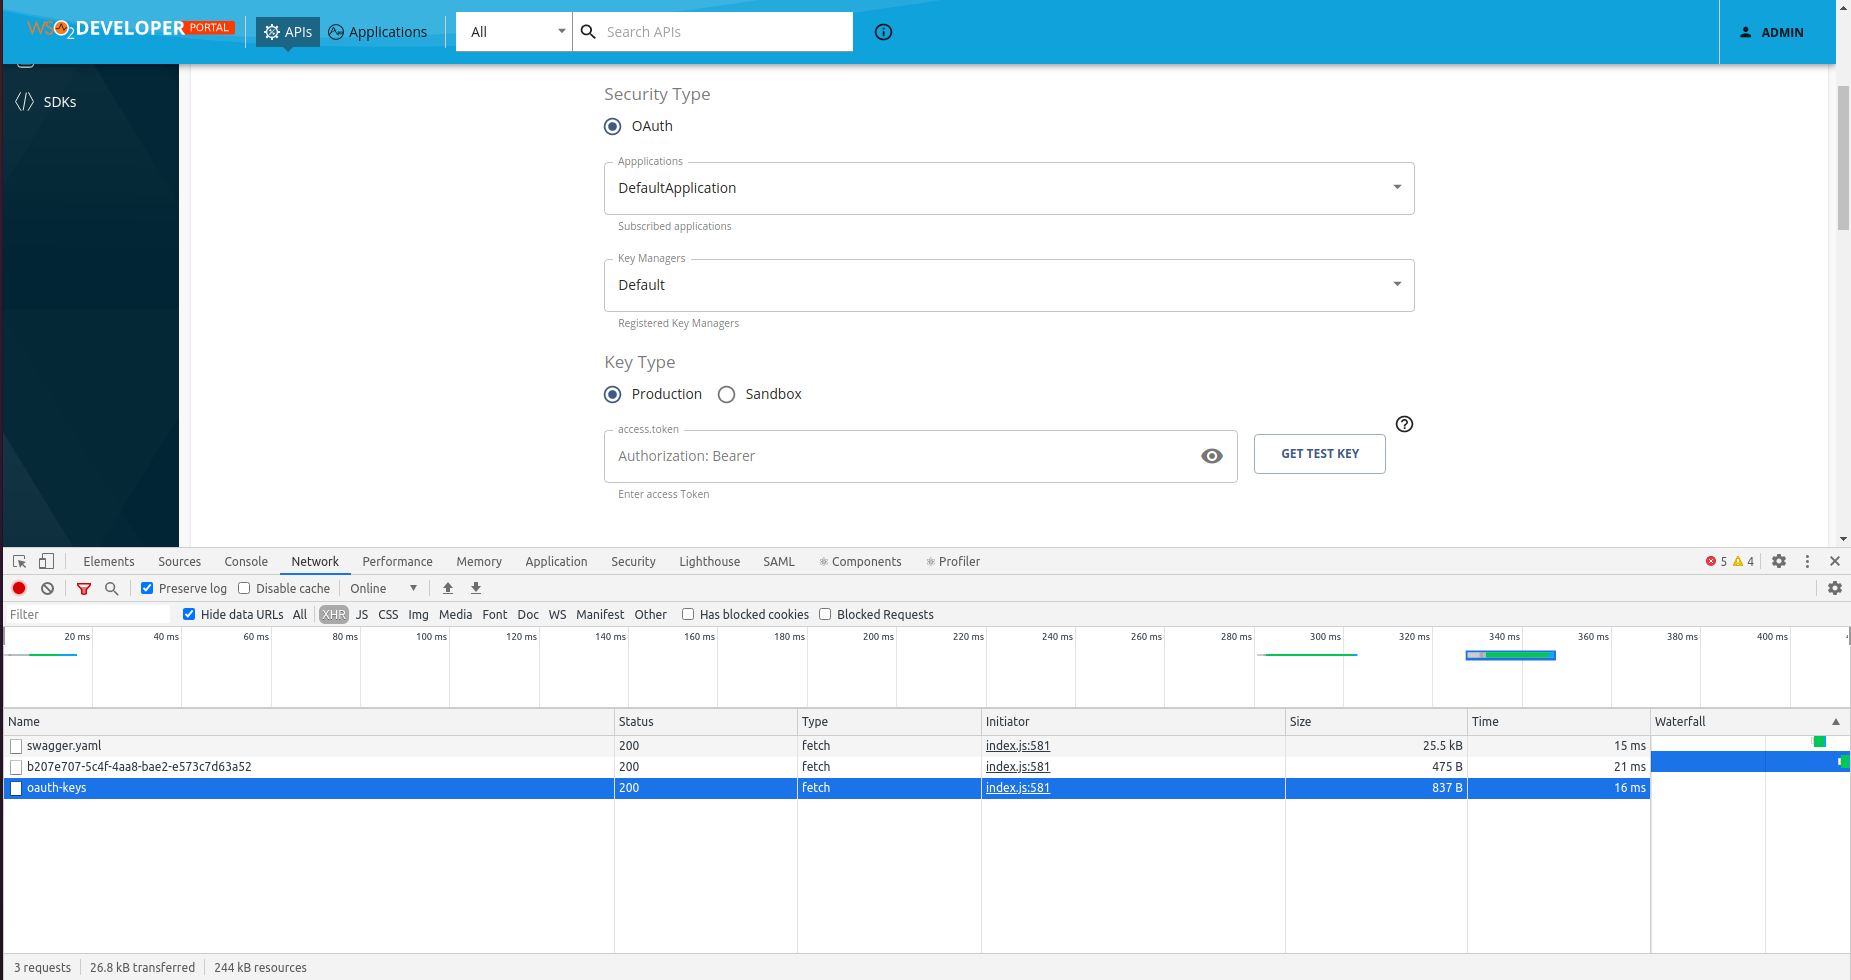Switch to the Console tab
Viewport: 1851px width, 980px height.
pyautogui.click(x=246, y=562)
